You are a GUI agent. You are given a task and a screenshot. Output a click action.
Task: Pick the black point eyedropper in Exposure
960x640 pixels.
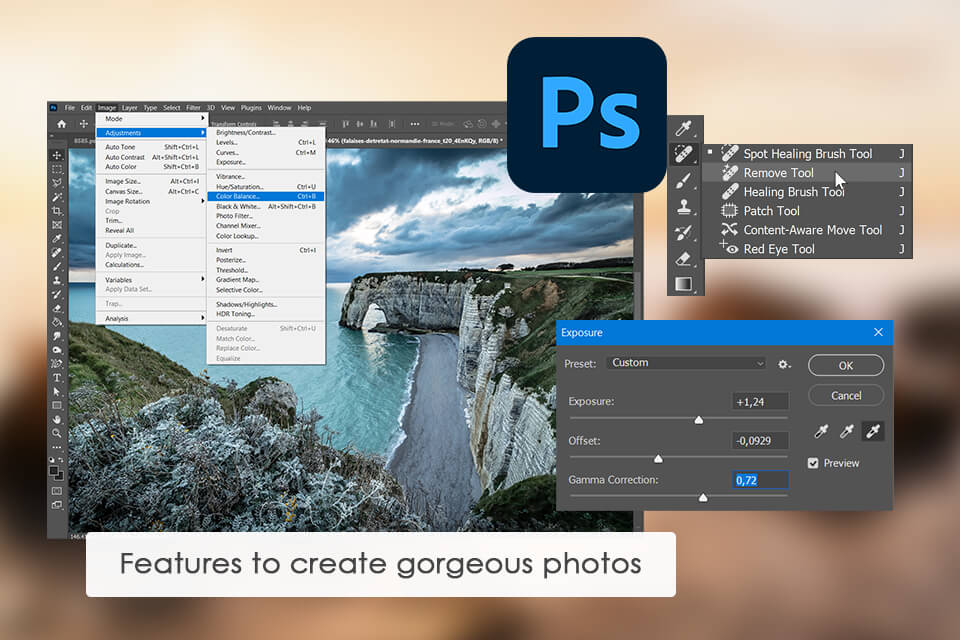pyautogui.click(x=821, y=431)
